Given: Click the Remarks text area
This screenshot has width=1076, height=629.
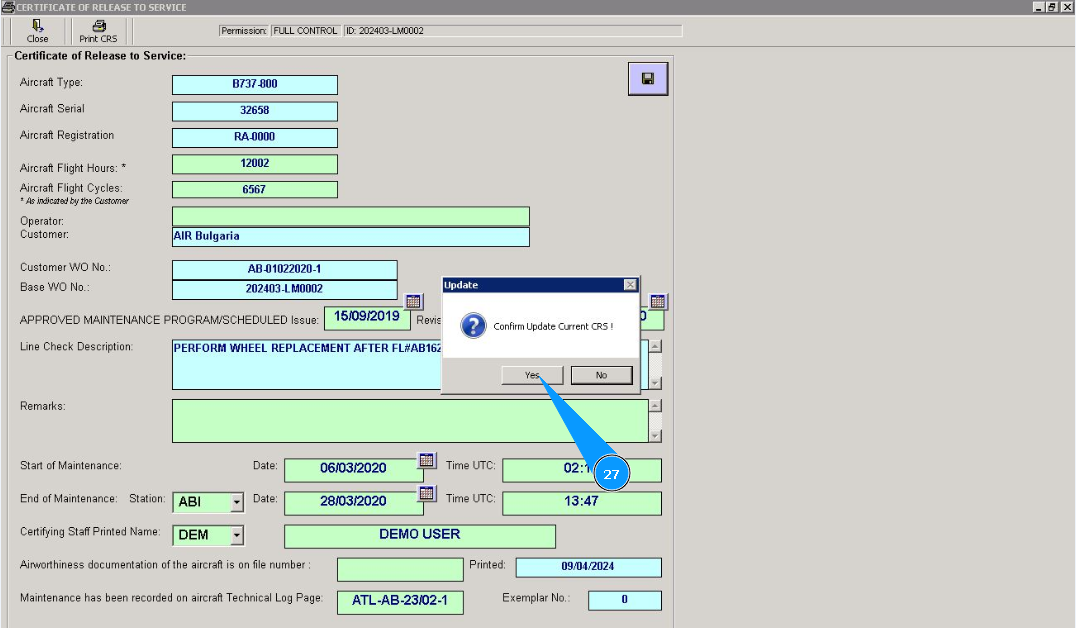Looking at the screenshot, I should pos(410,421).
